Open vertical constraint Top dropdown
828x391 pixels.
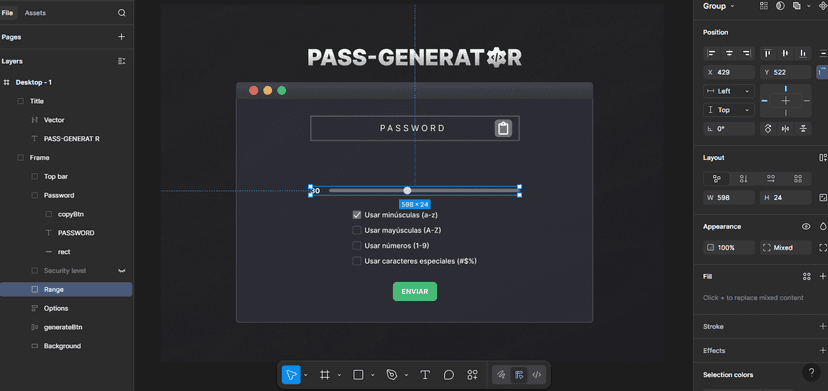tap(729, 110)
